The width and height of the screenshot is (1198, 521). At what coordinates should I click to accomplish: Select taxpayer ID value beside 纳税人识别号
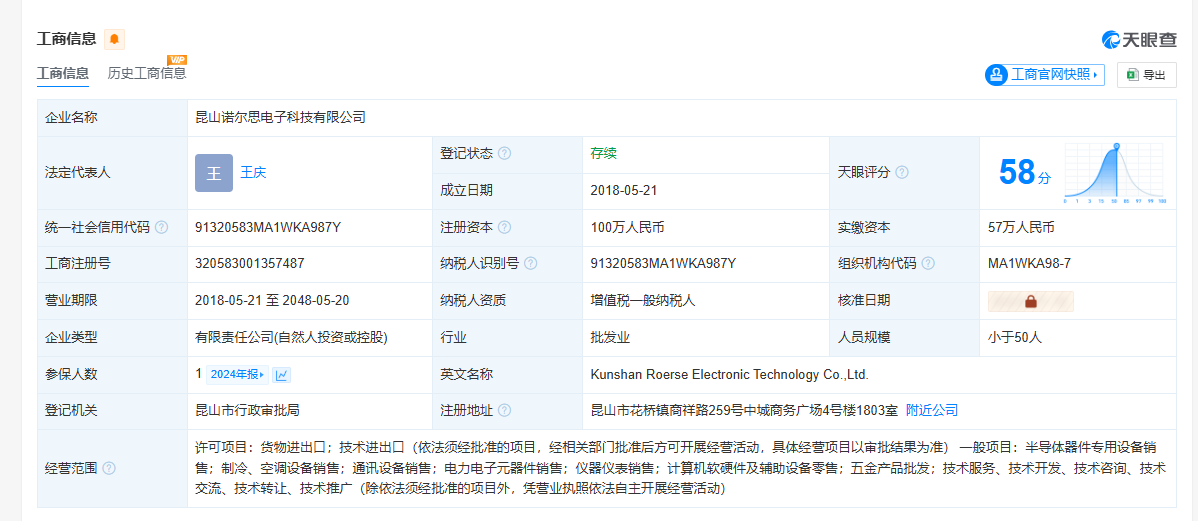pos(663,264)
